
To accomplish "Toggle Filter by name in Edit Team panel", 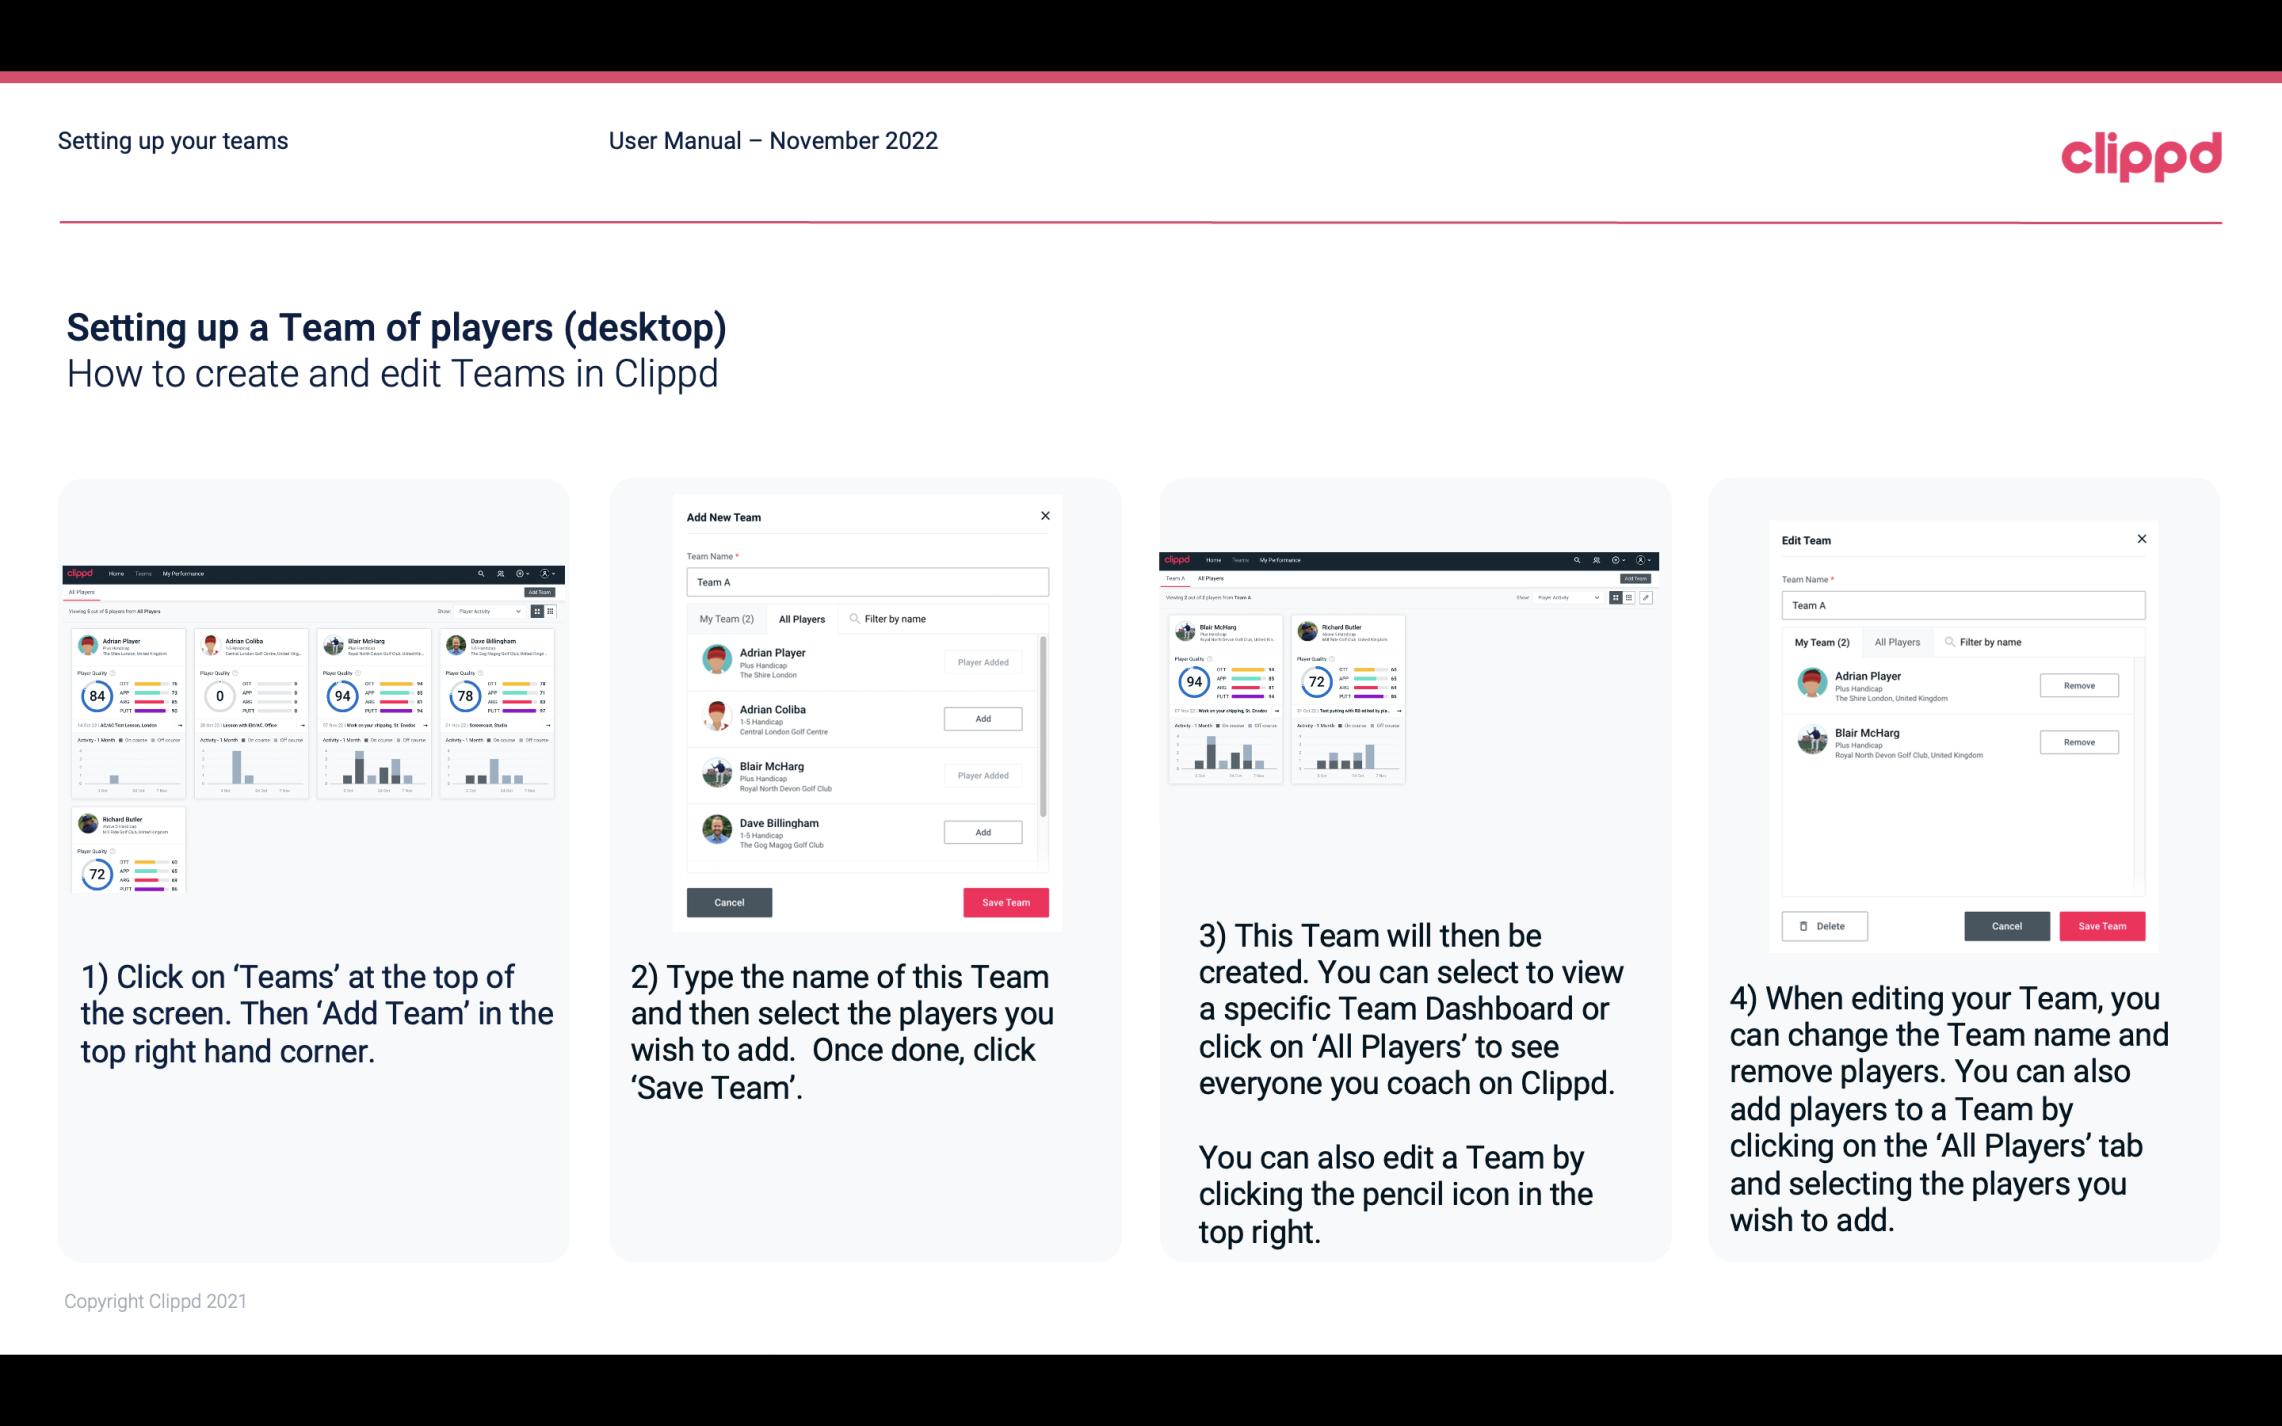I will click(x=1991, y=642).
